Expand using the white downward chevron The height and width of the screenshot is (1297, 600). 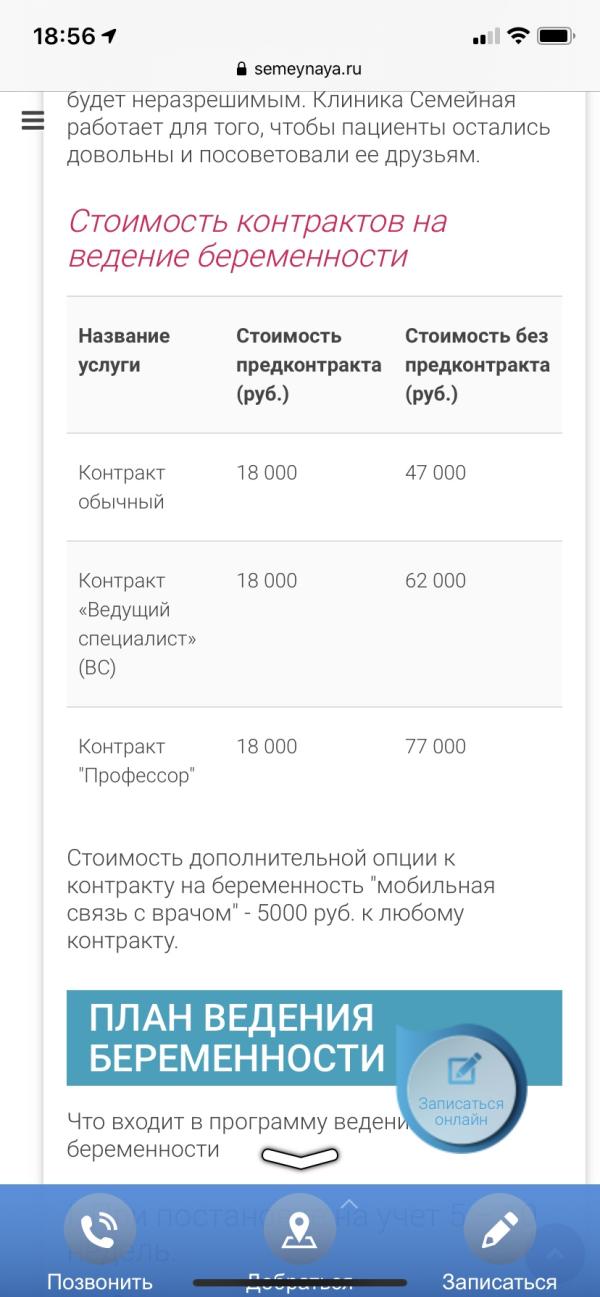[300, 1157]
